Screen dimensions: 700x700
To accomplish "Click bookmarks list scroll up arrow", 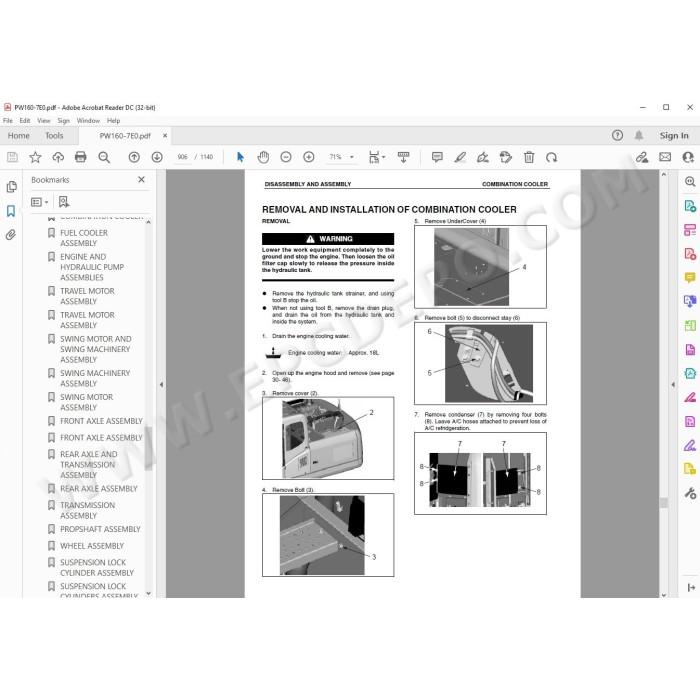I will [149, 222].
